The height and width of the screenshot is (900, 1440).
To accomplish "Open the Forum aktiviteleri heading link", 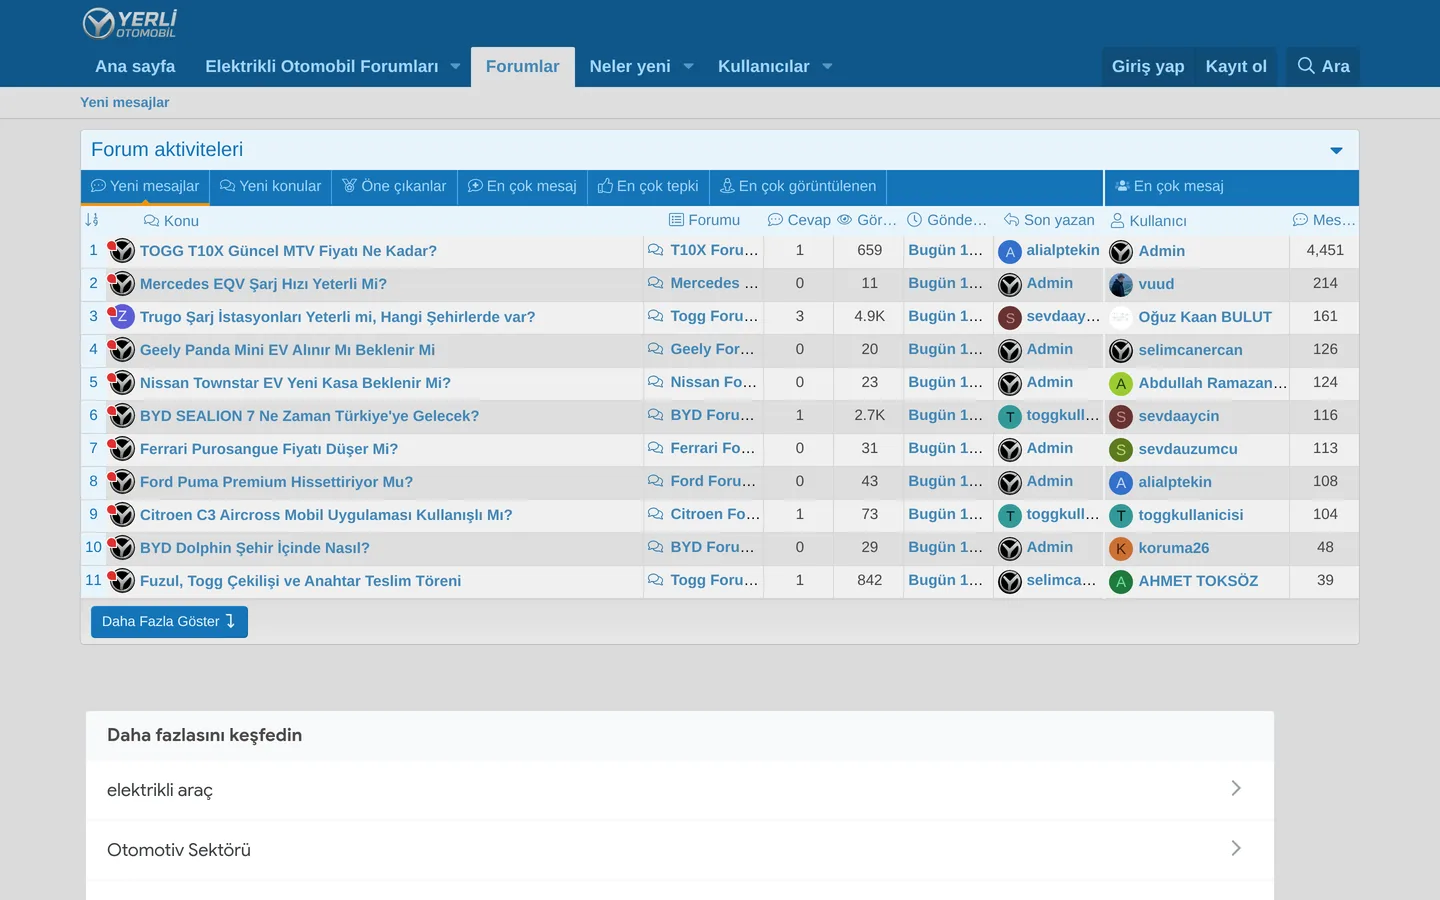I will (167, 150).
